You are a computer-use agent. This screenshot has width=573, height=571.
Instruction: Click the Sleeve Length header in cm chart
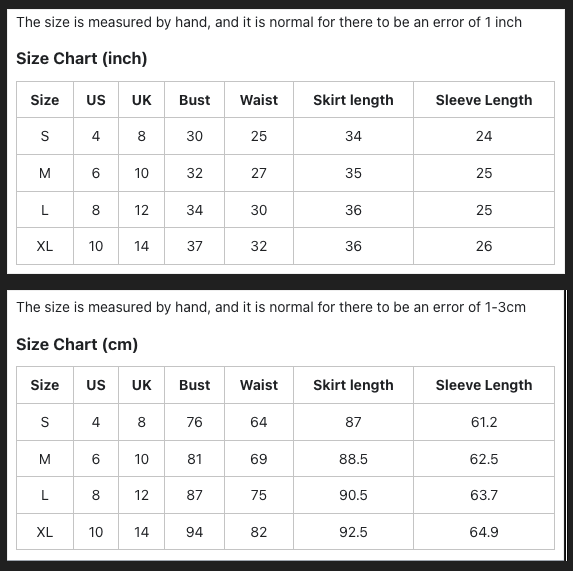coord(484,385)
